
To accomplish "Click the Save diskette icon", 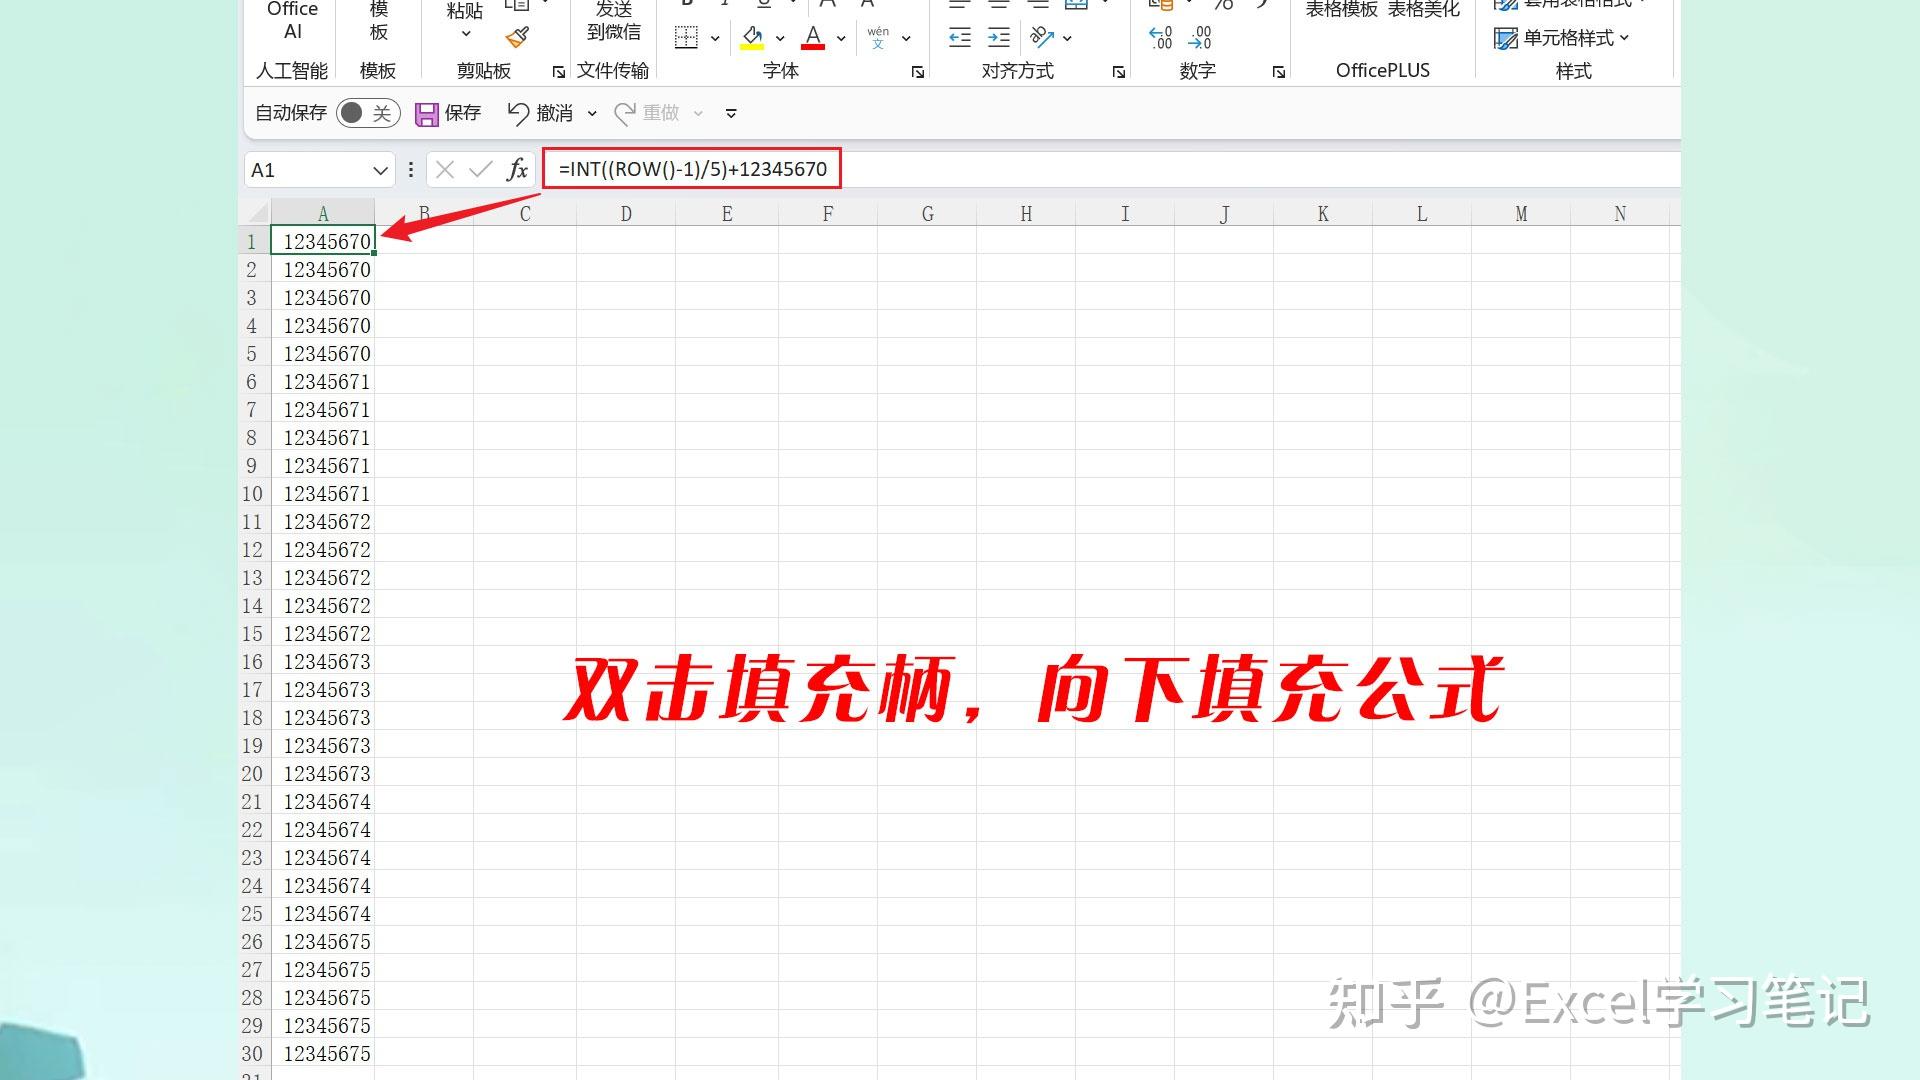I will click(427, 113).
